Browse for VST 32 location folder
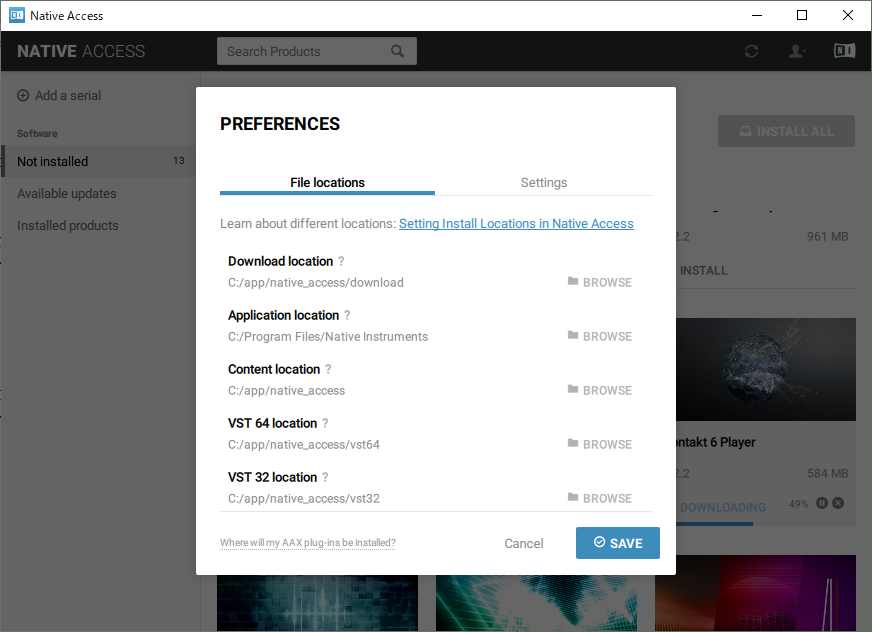The image size is (872, 632). (600, 498)
